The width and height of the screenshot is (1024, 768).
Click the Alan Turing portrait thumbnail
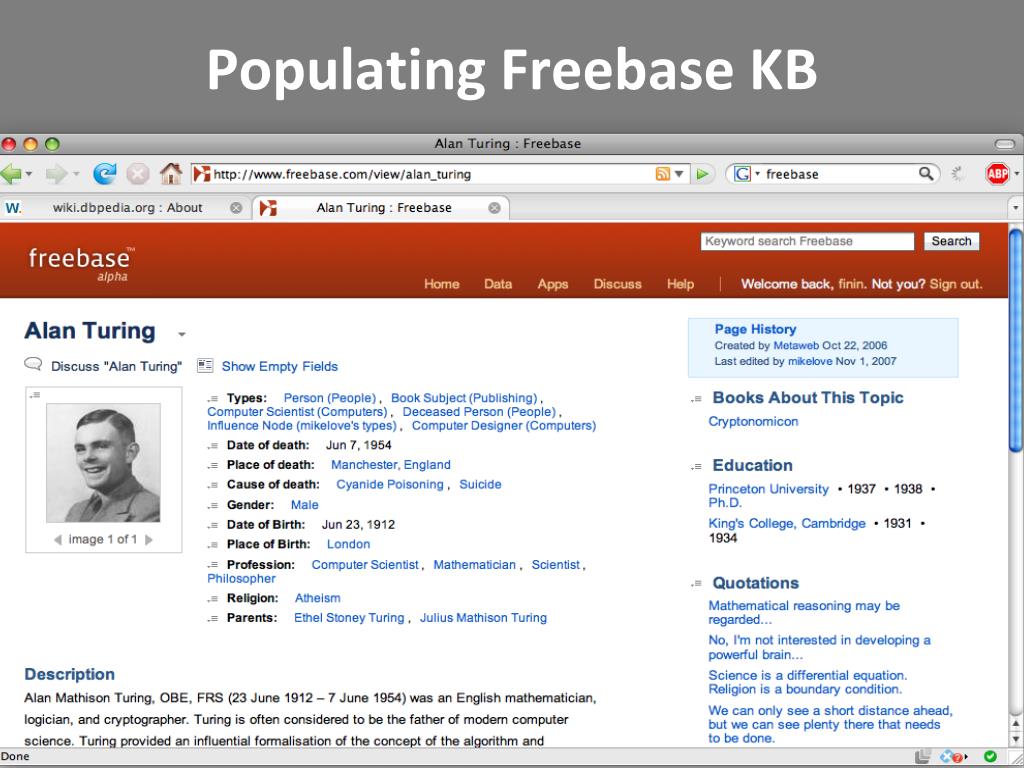coord(103,462)
